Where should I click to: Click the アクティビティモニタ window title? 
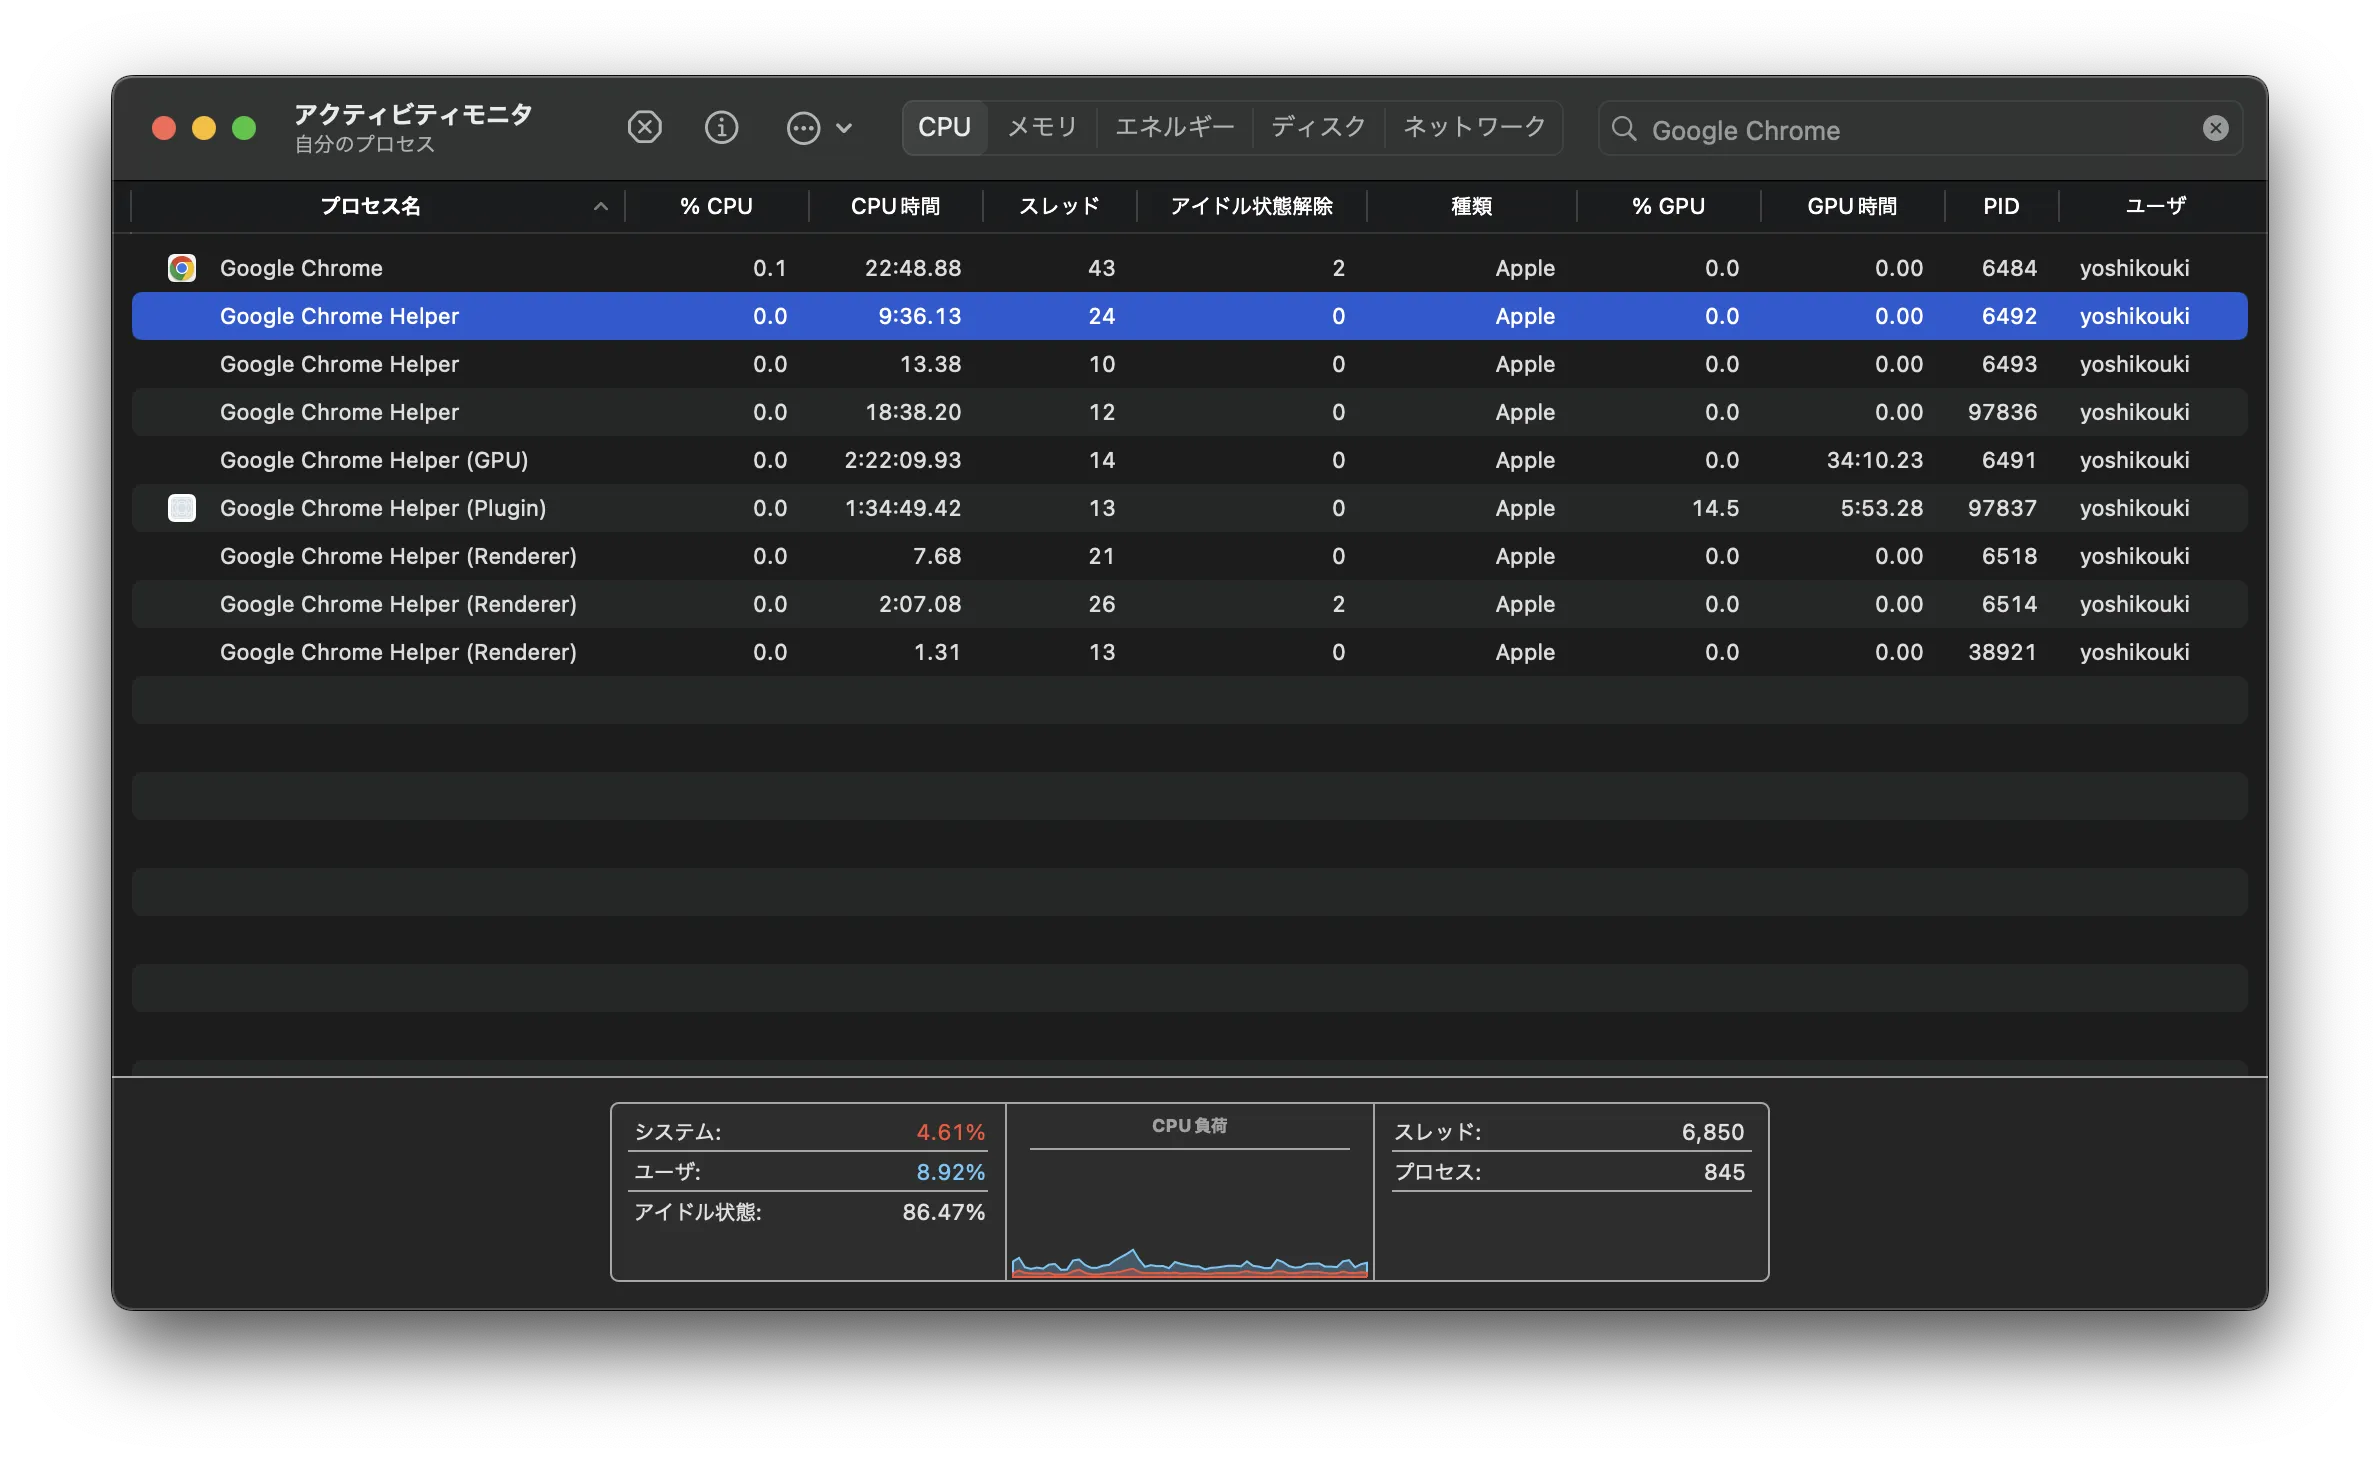(413, 115)
